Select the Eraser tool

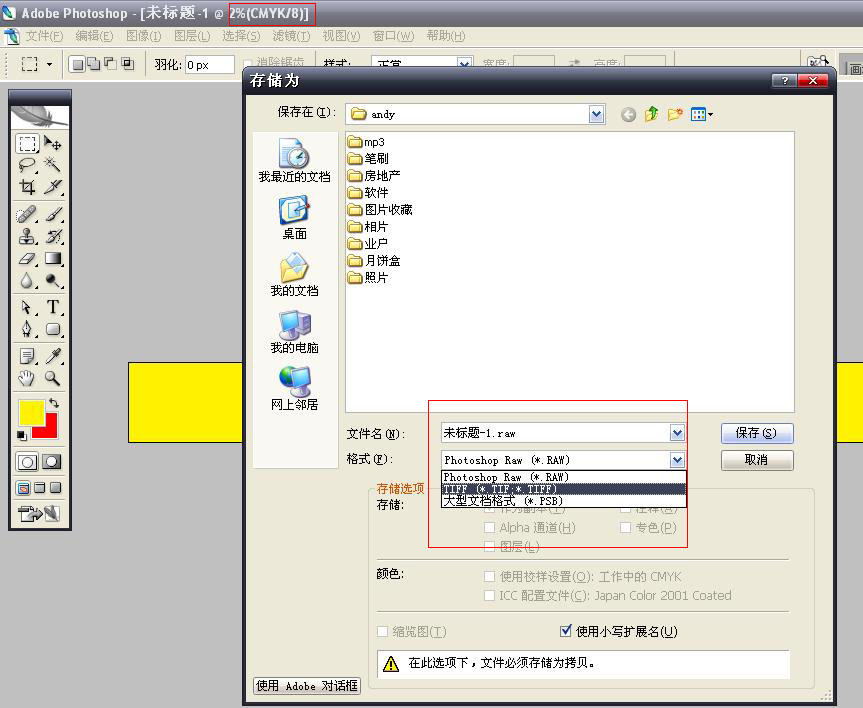[x=27, y=259]
